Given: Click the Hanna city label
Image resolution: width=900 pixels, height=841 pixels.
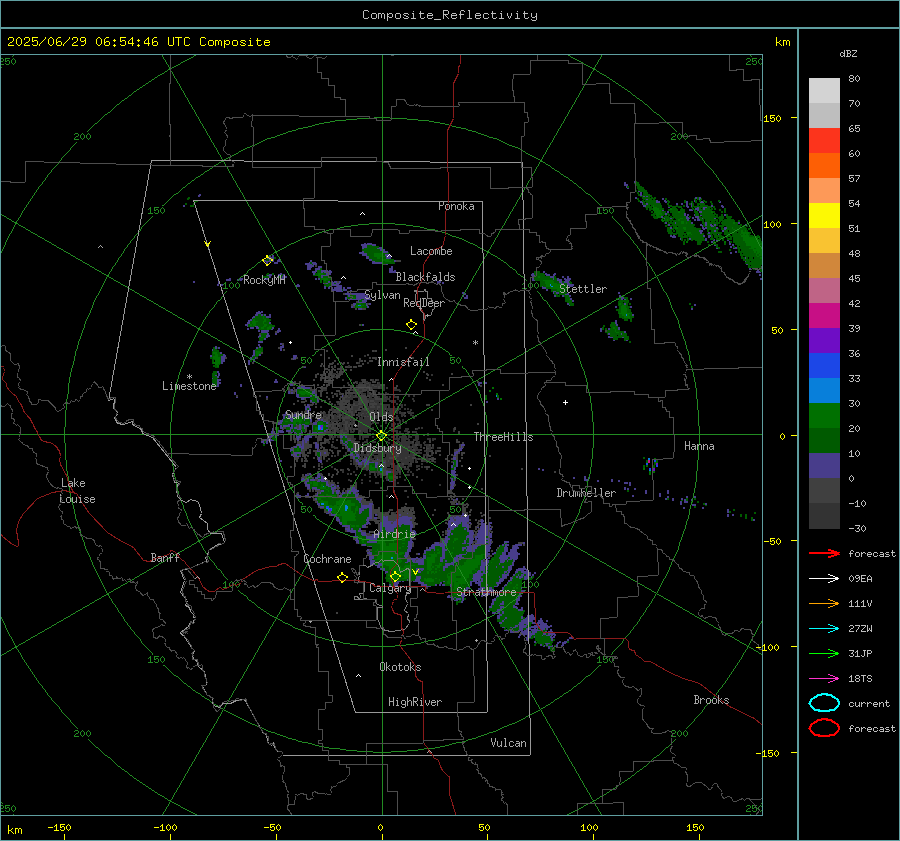Looking at the screenshot, I should point(699,446).
